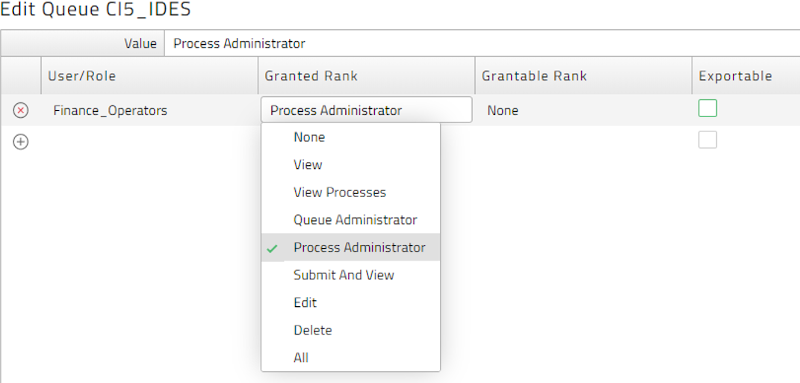Toggle the Exportable checkbox in the empty row
This screenshot has height=383, width=800.
708,140
